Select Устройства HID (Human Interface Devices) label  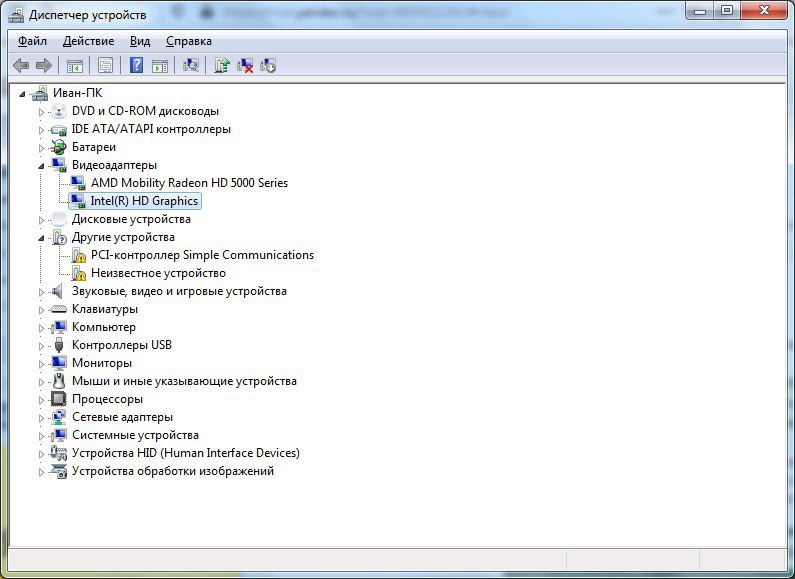[186, 453]
